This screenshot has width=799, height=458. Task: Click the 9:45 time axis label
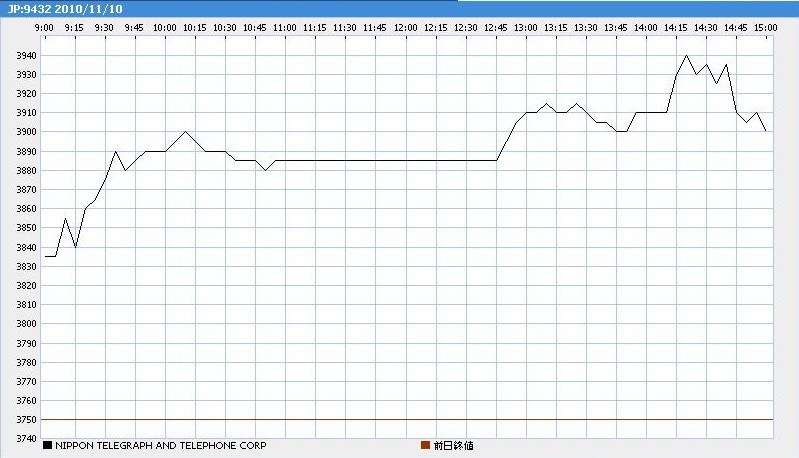pyautogui.click(x=134, y=28)
